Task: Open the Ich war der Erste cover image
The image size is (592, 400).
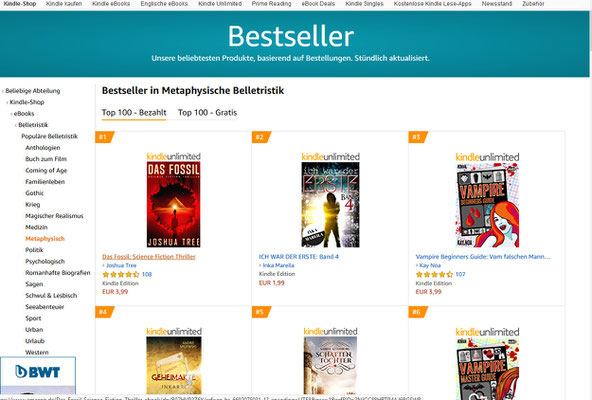Action: click(x=330, y=205)
